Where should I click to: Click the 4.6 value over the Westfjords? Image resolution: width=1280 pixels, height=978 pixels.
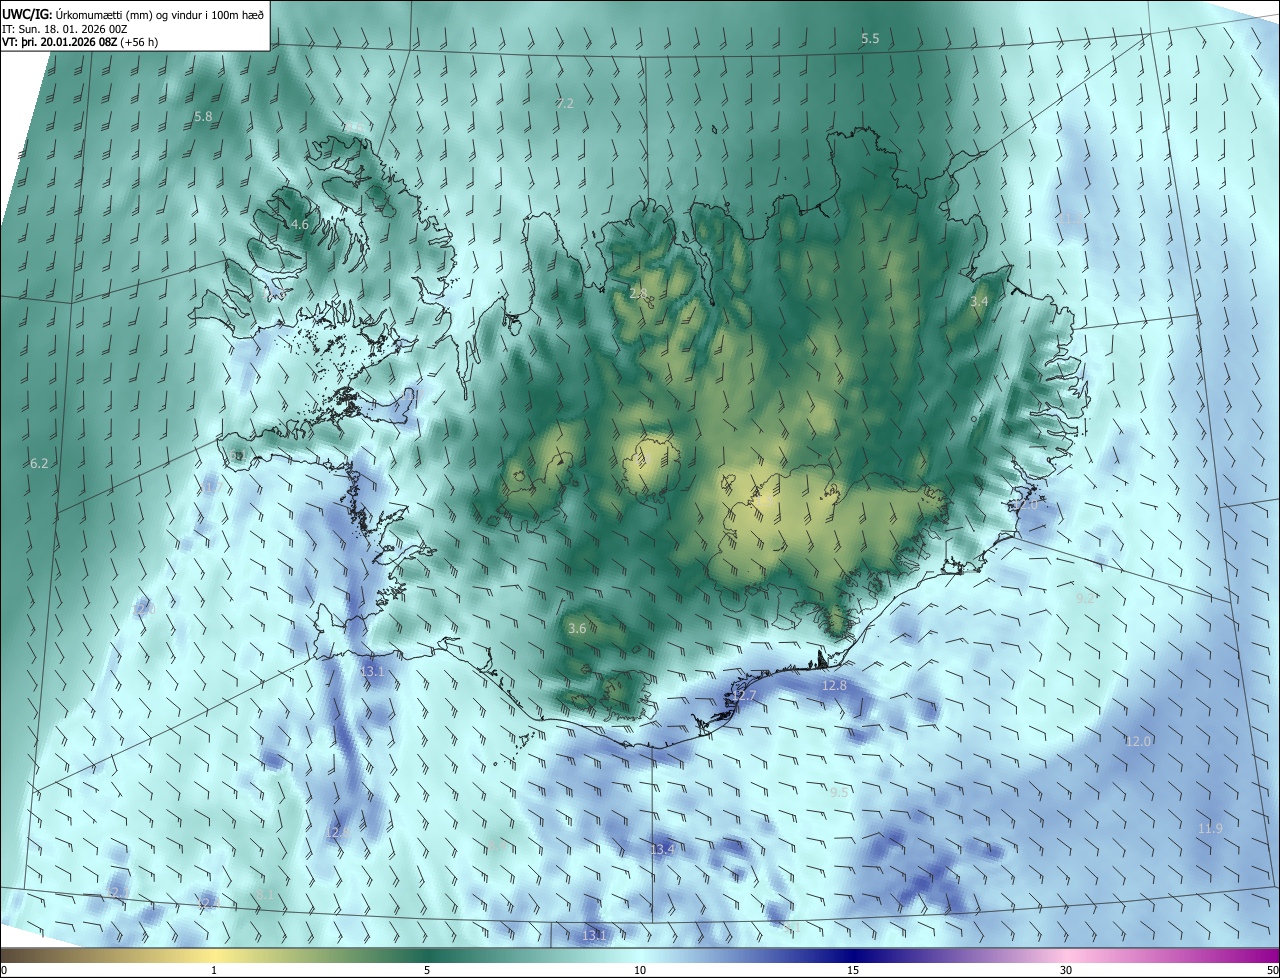coord(300,225)
